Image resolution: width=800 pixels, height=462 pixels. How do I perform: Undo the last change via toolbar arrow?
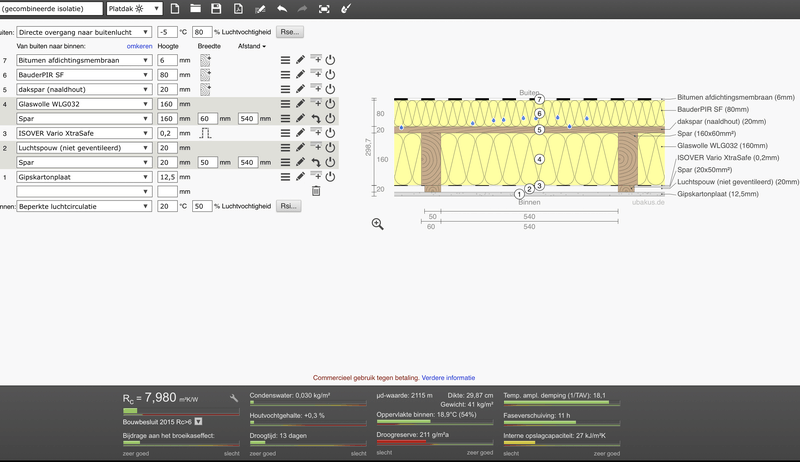point(282,9)
